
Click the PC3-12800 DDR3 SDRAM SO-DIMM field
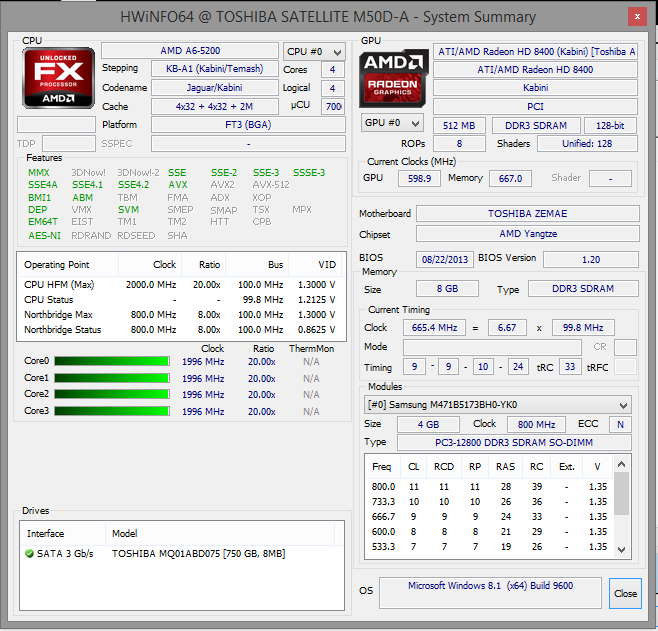click(x=514, y=443)
